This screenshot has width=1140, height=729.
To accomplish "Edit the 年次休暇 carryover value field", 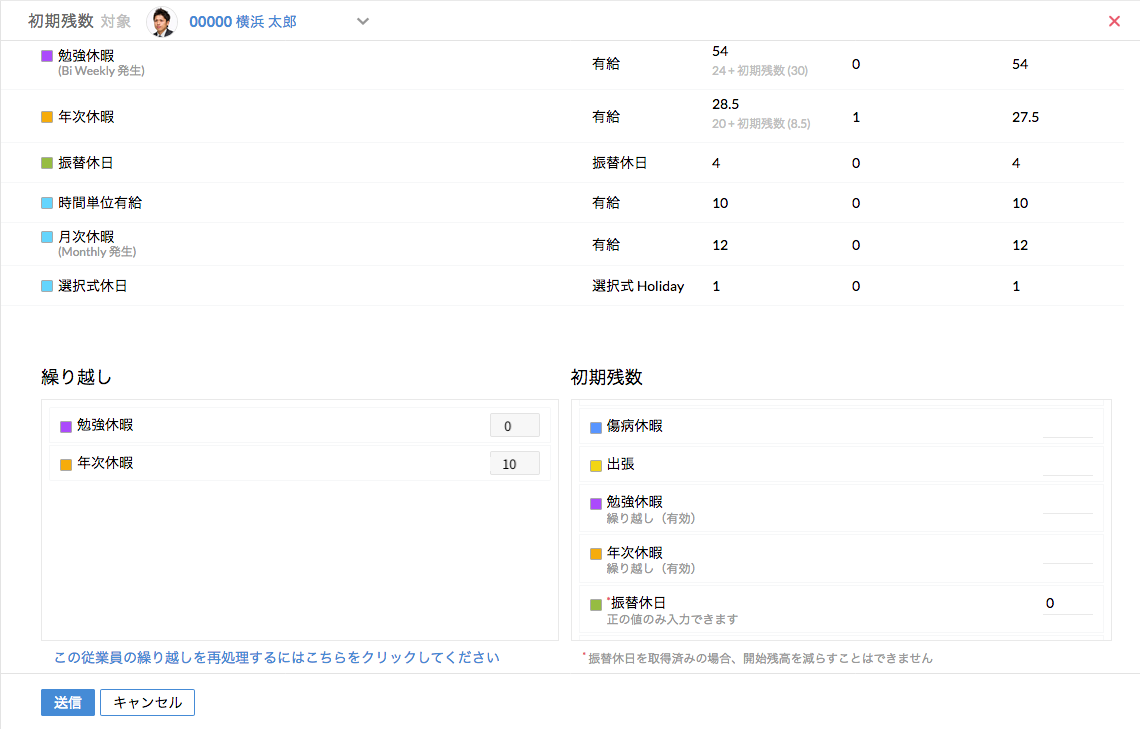I will (514, 464).
